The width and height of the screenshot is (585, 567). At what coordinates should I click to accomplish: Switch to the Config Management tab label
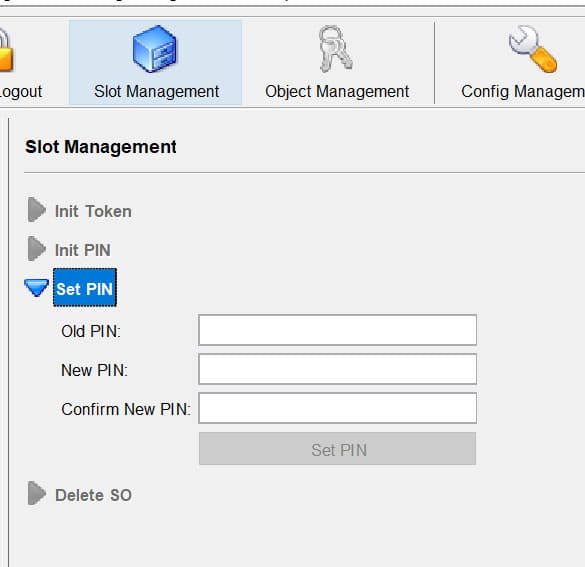(x=523, y=91)
